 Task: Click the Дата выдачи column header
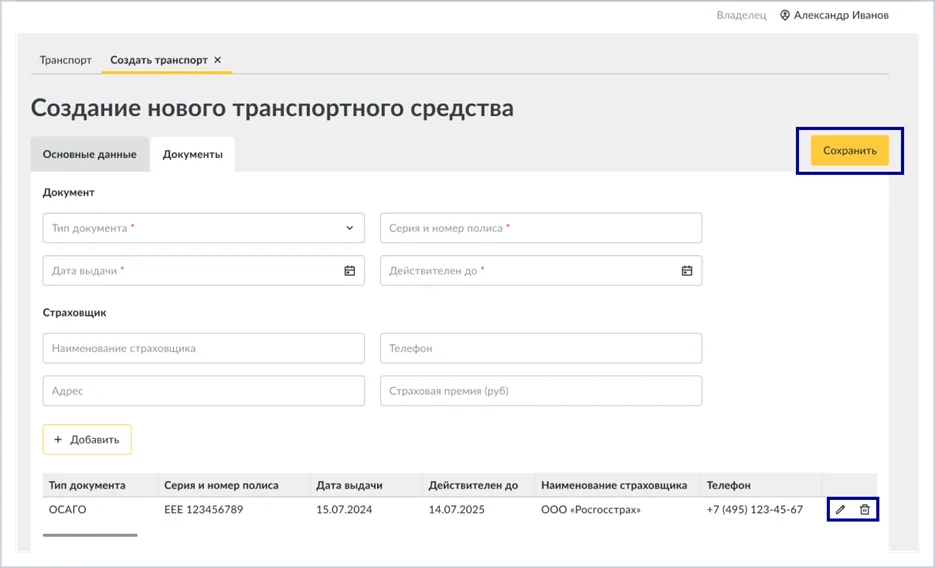[349, 485]
